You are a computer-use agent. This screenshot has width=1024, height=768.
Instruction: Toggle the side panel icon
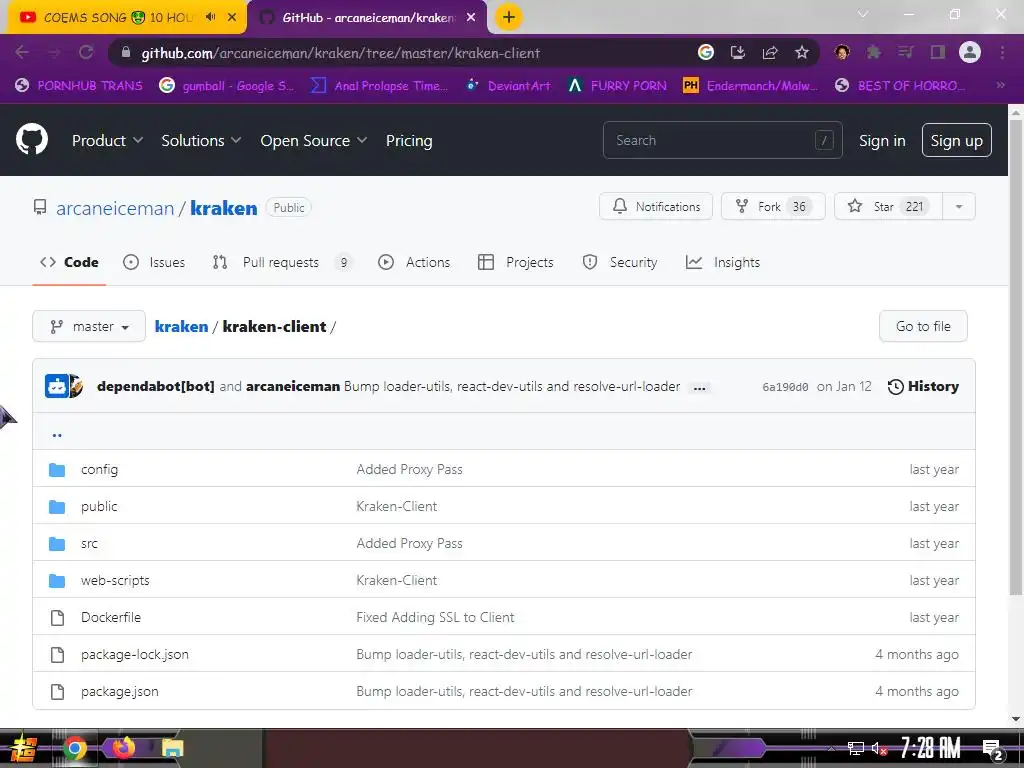pyautogui.click(x=938, y=52)
